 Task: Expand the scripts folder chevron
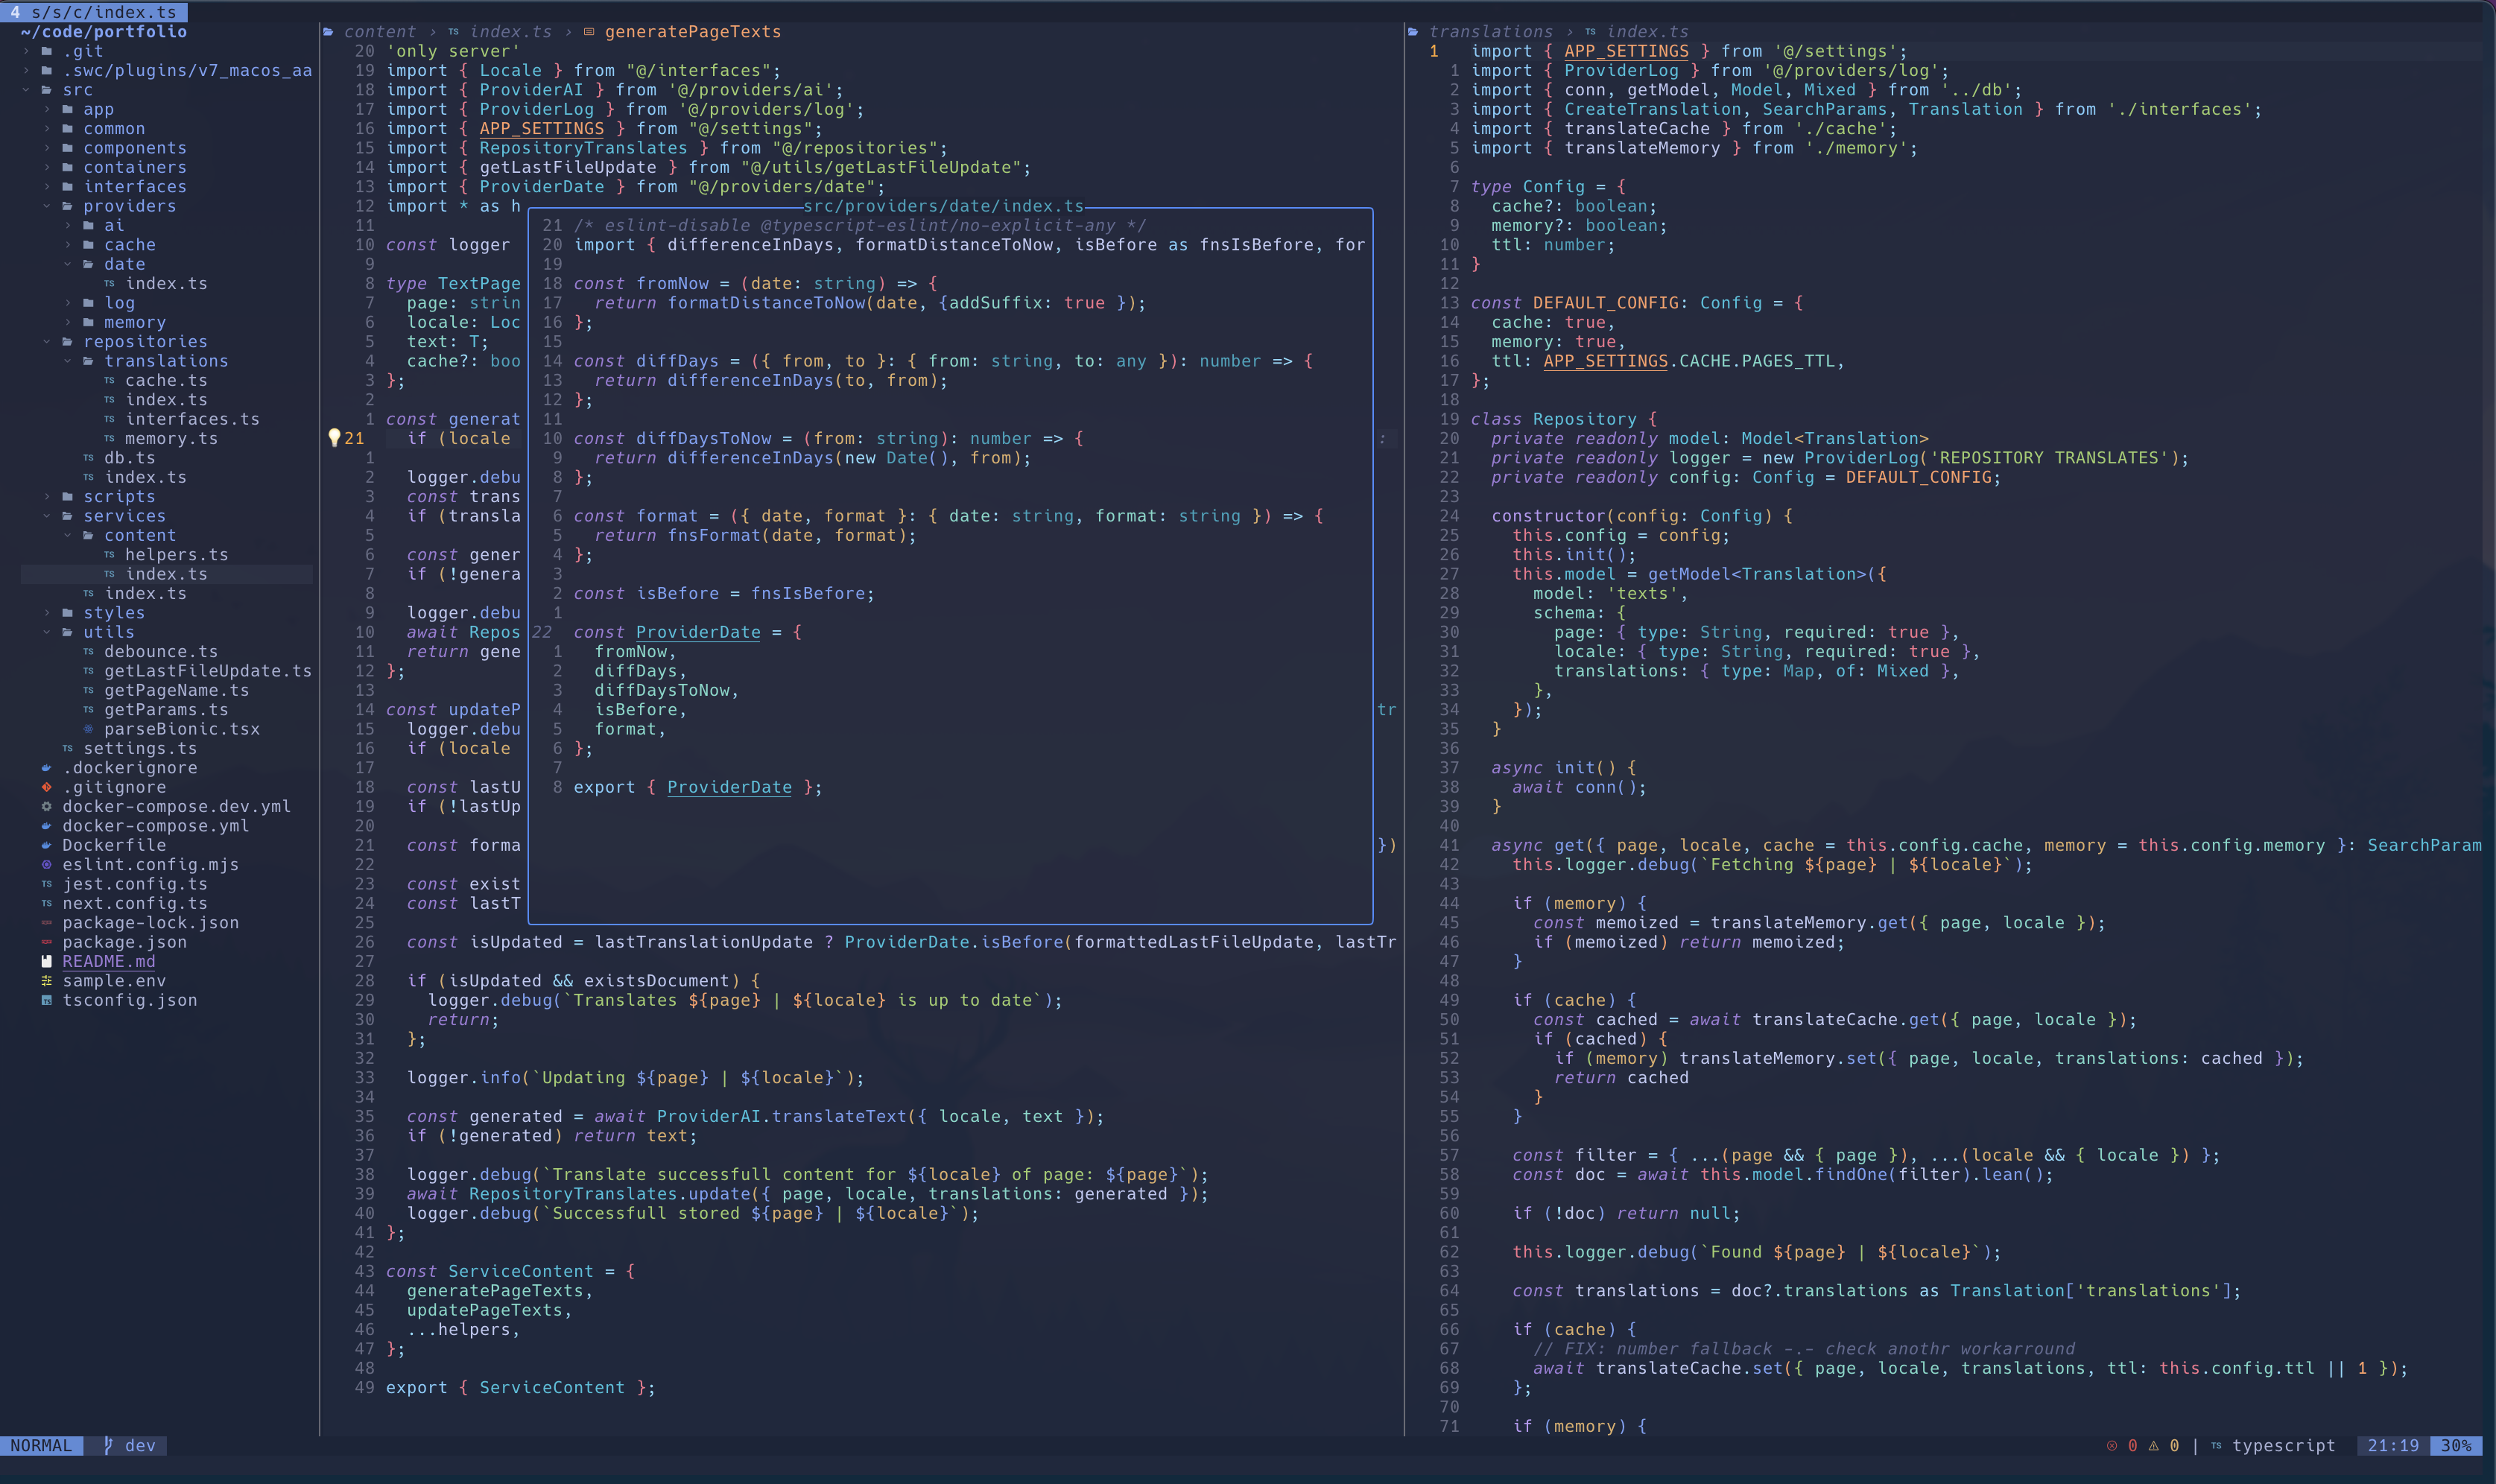(x=47, y=497)
